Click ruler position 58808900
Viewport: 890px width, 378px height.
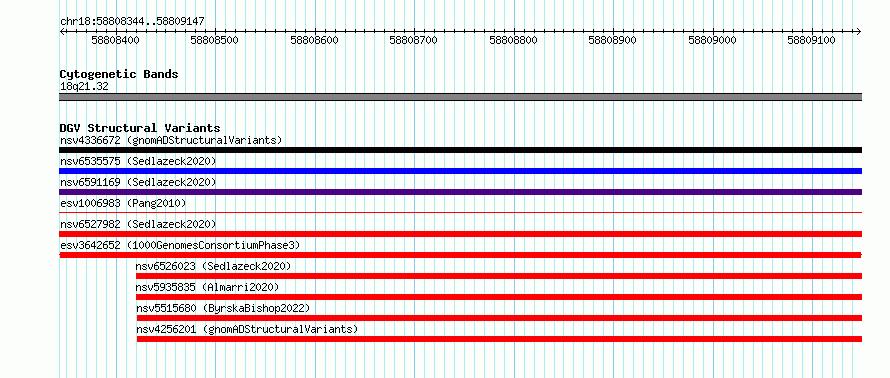(x=612, y=40)
